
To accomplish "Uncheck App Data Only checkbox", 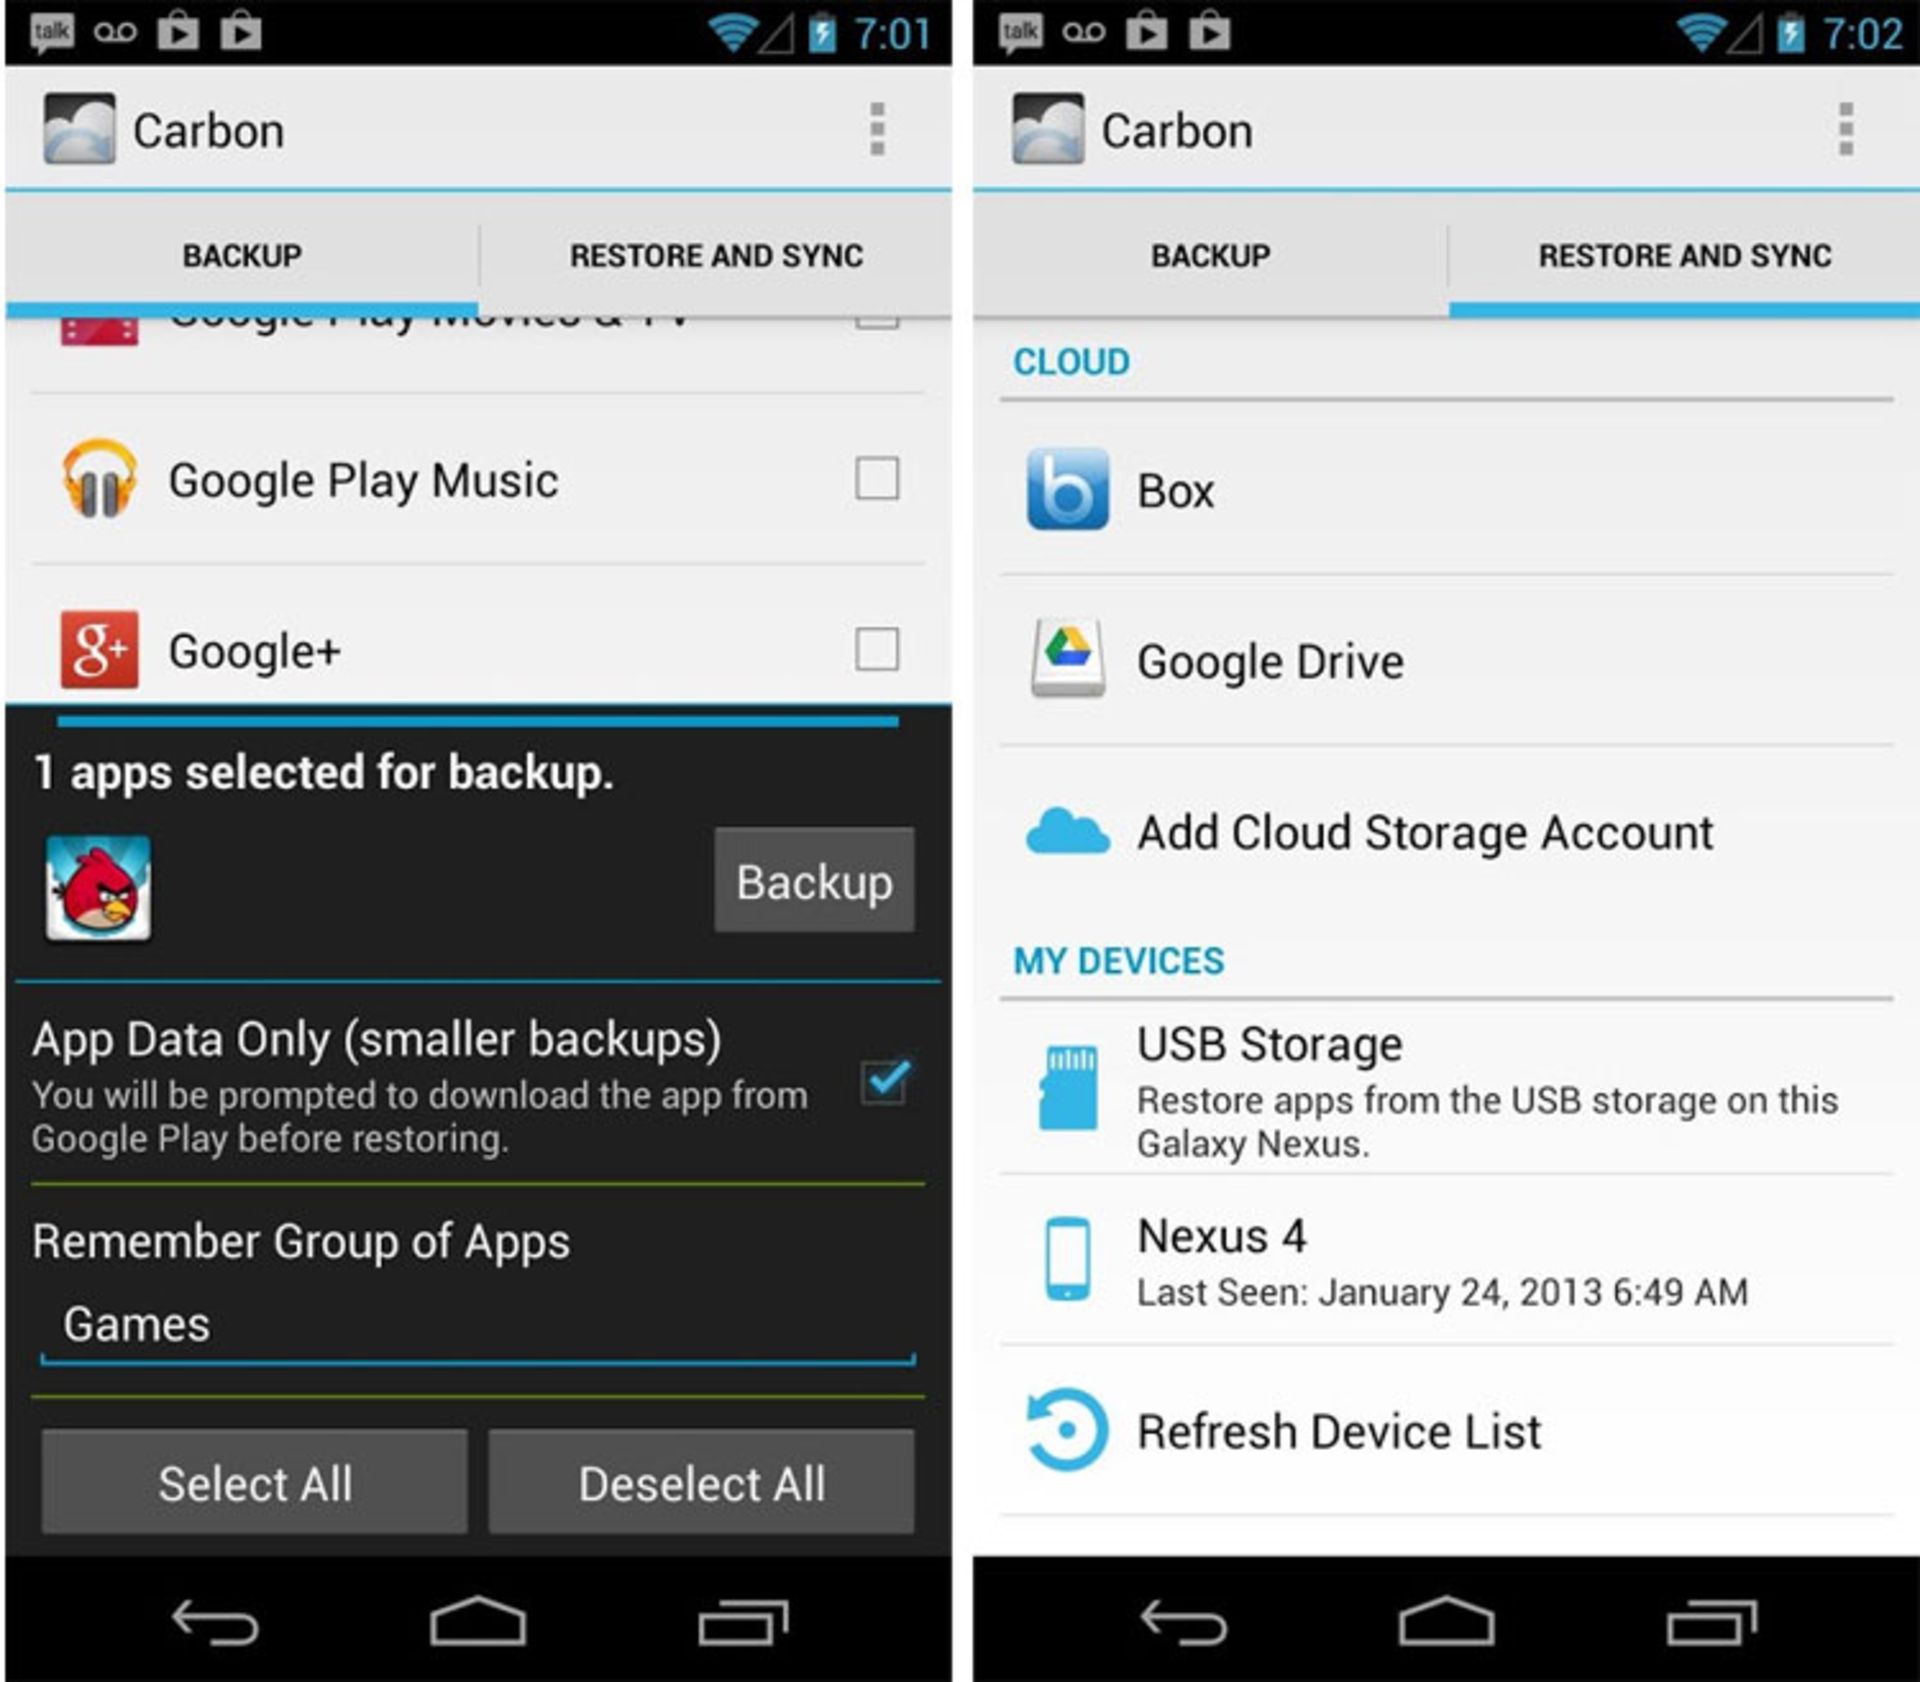I will point(885,1082).
